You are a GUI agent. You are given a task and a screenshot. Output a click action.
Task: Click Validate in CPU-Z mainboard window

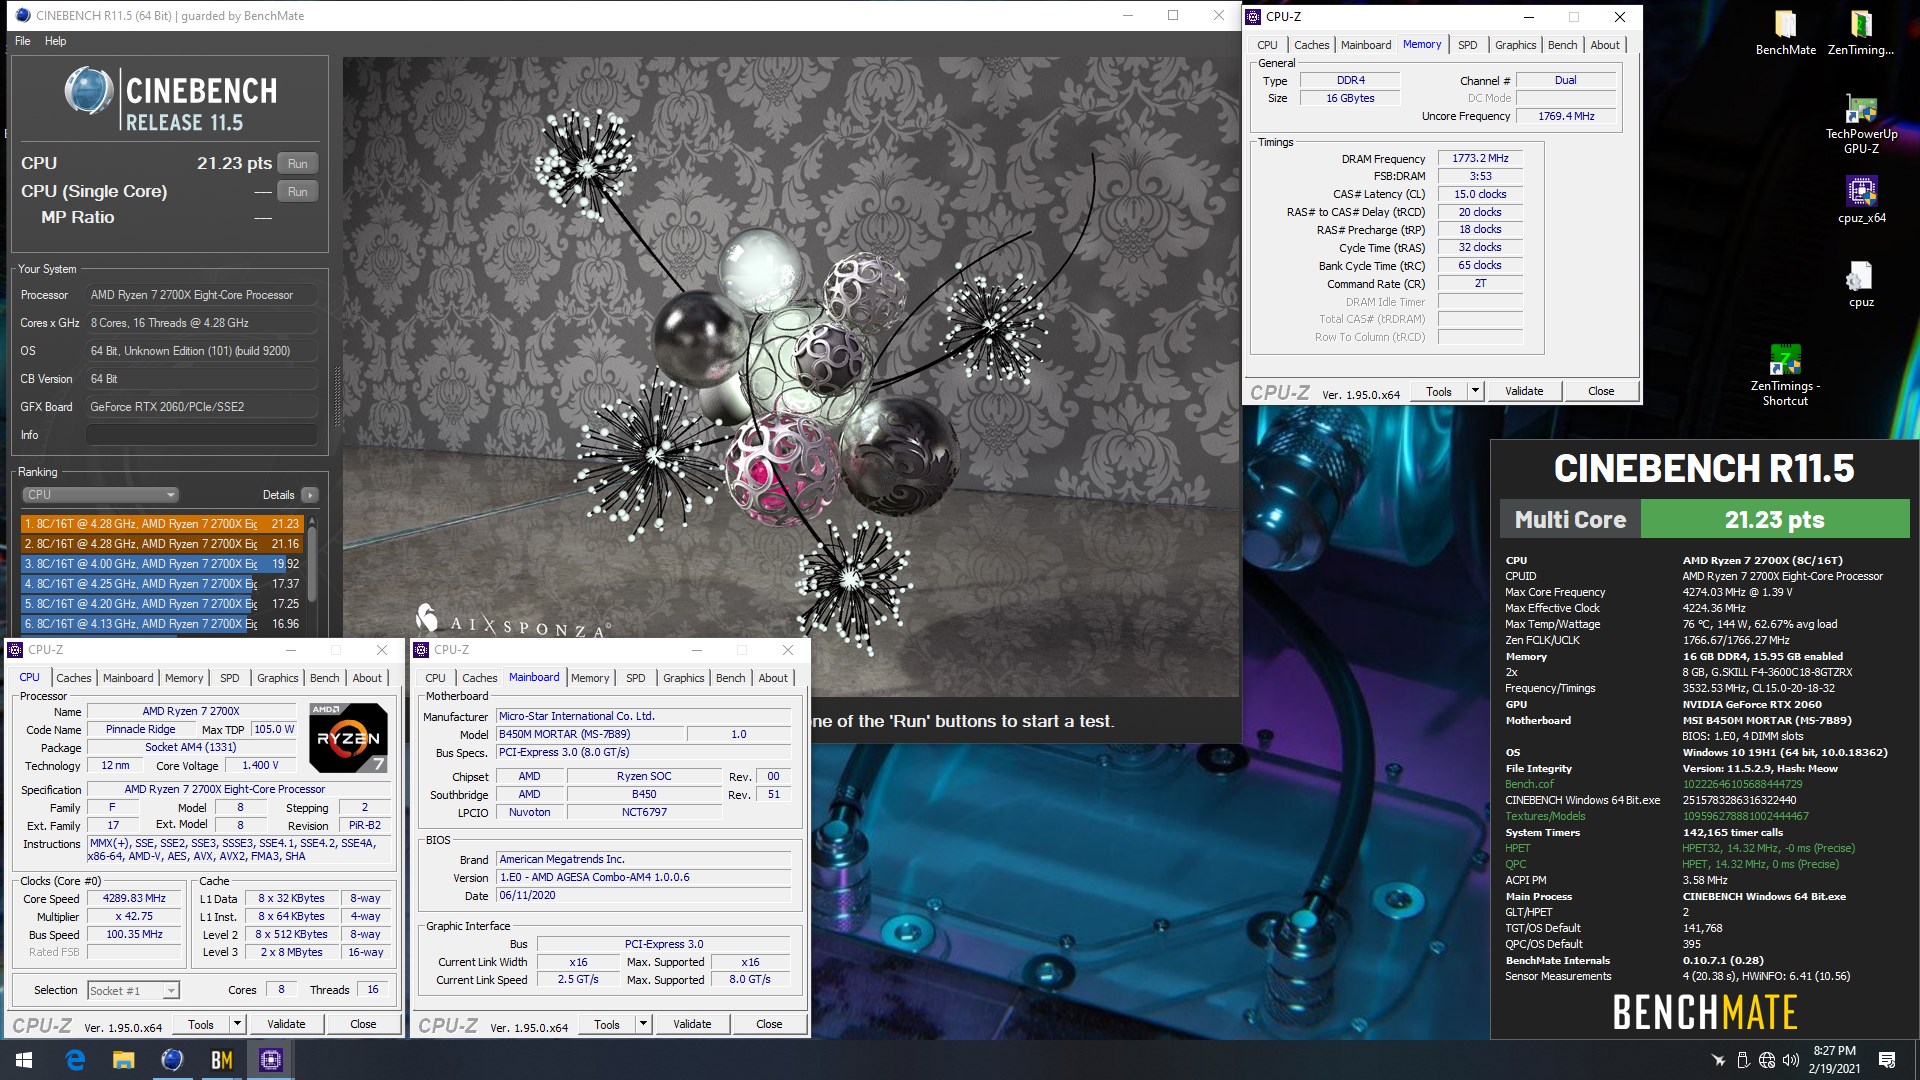(x=692, y=1024)
